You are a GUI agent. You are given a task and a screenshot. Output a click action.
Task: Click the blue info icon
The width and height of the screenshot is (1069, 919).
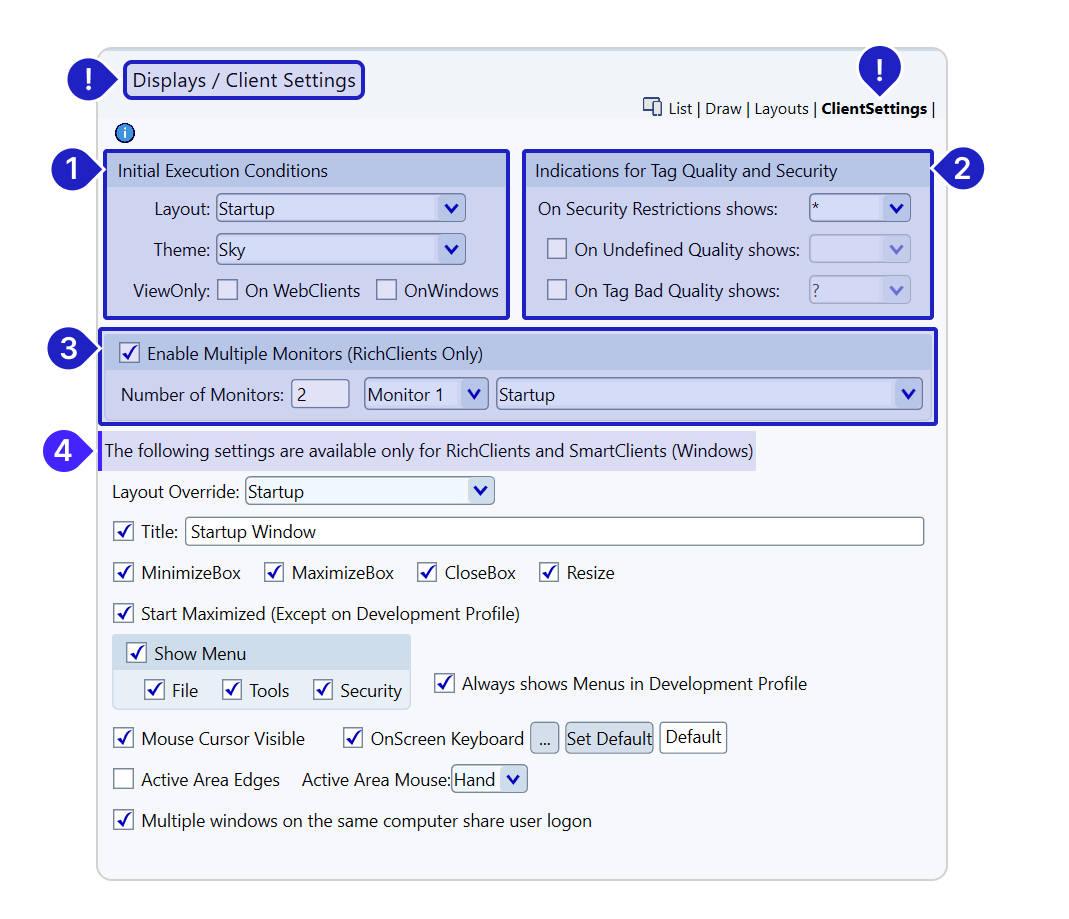(125, 133)
